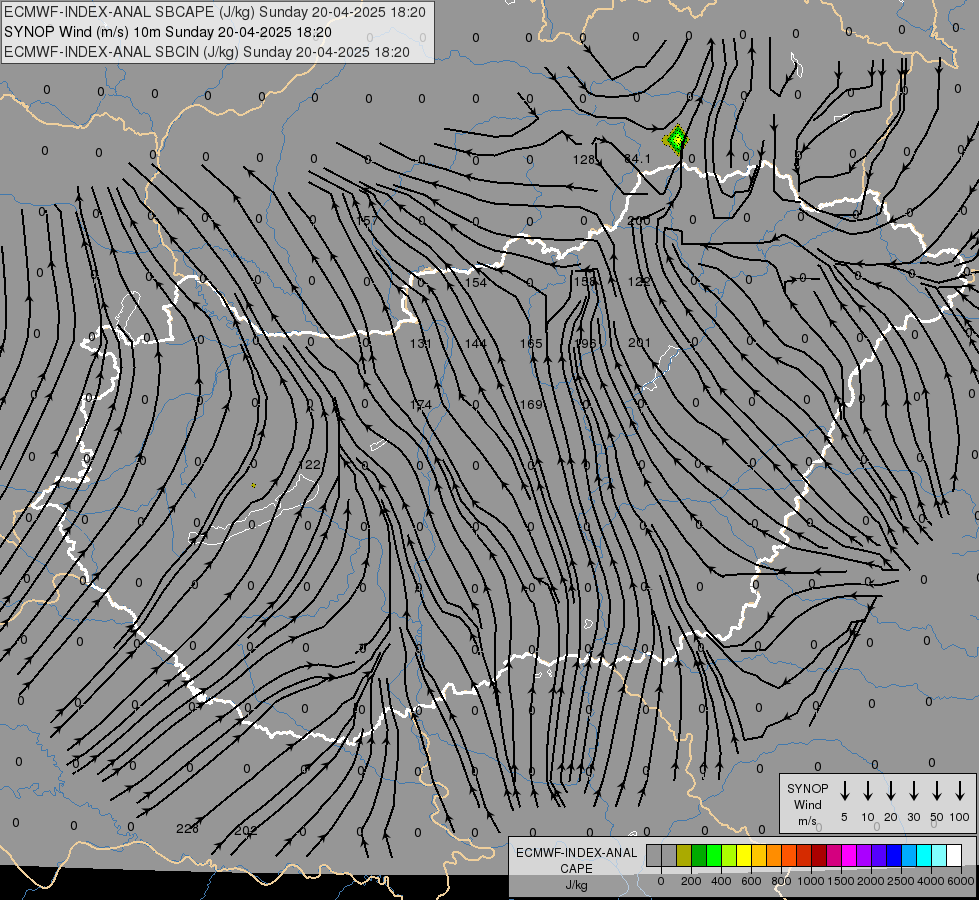Screen dimensions: 979x900
Task: Click the 174 CAPE value on map
Action: (x=420, y=405)
